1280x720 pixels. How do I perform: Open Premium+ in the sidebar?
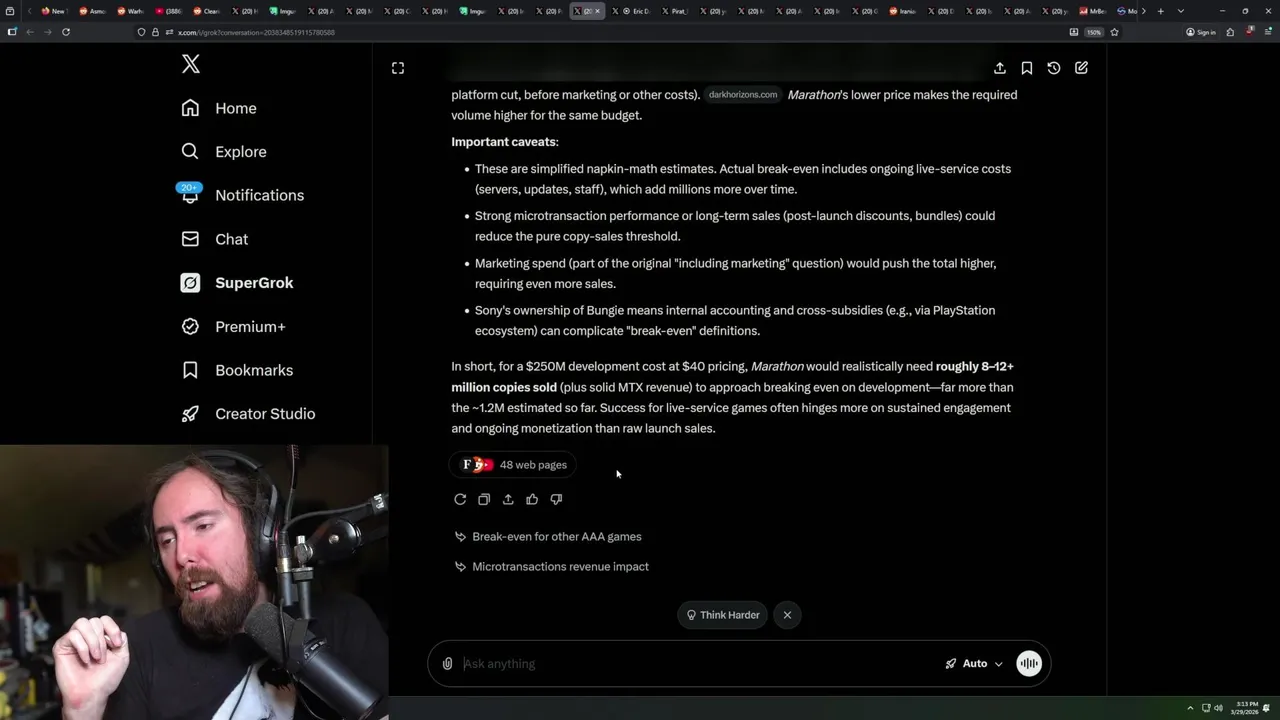point(233,326)
